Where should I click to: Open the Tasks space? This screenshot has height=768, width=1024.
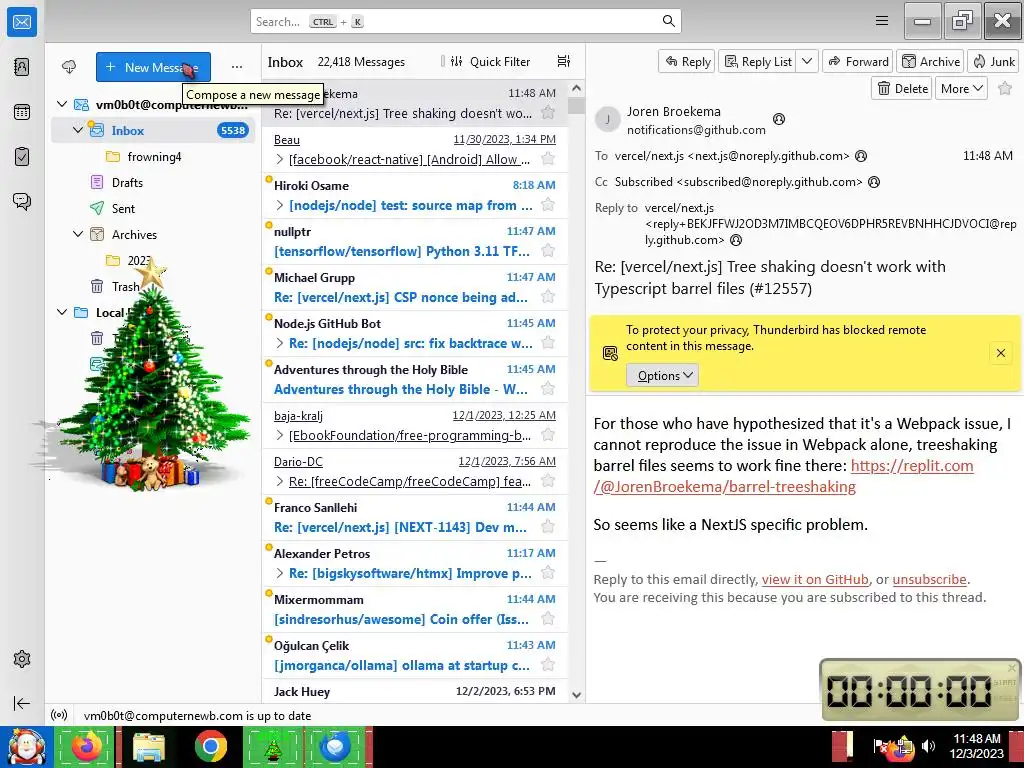pos(22,157)
